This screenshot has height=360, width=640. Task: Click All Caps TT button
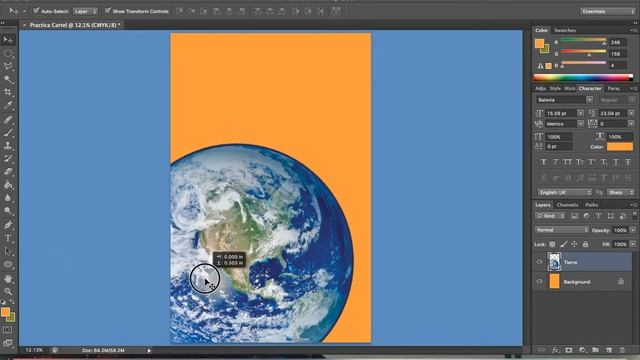(567, 162)
